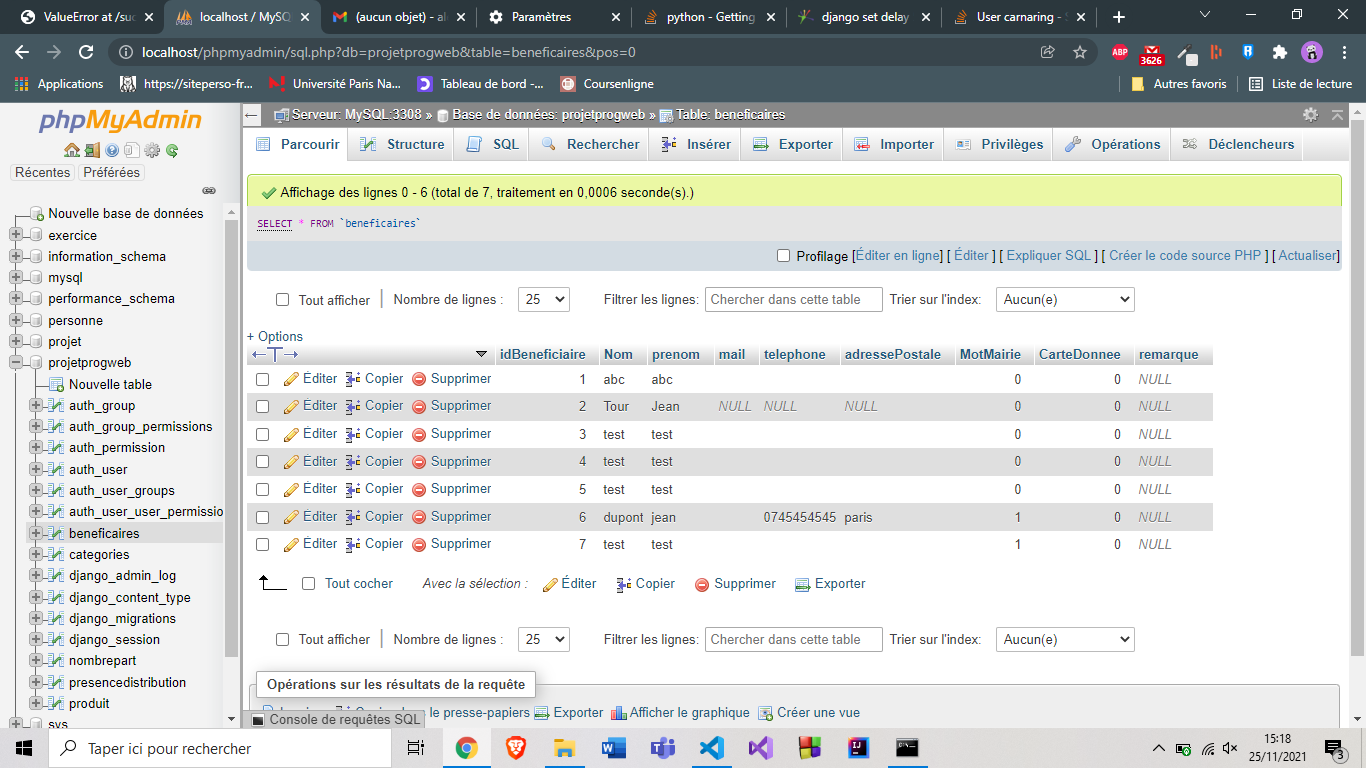Click the Éditer en ligne link
Image resolution: width=1366 pixels, height=768 pixels.
click(x=898, y=256)
